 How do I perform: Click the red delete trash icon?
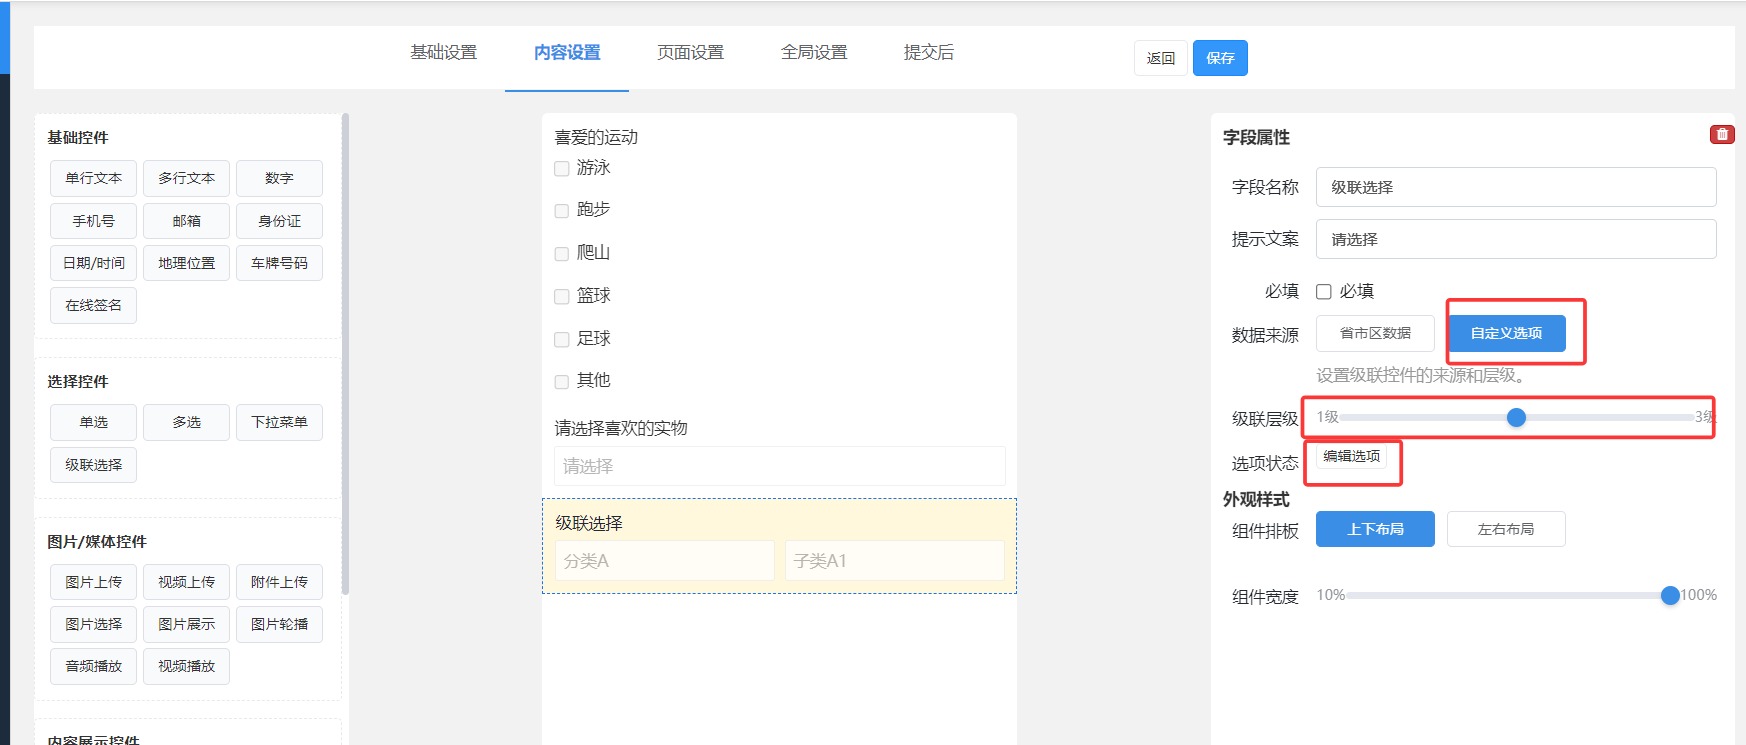tap(1721, 134)
